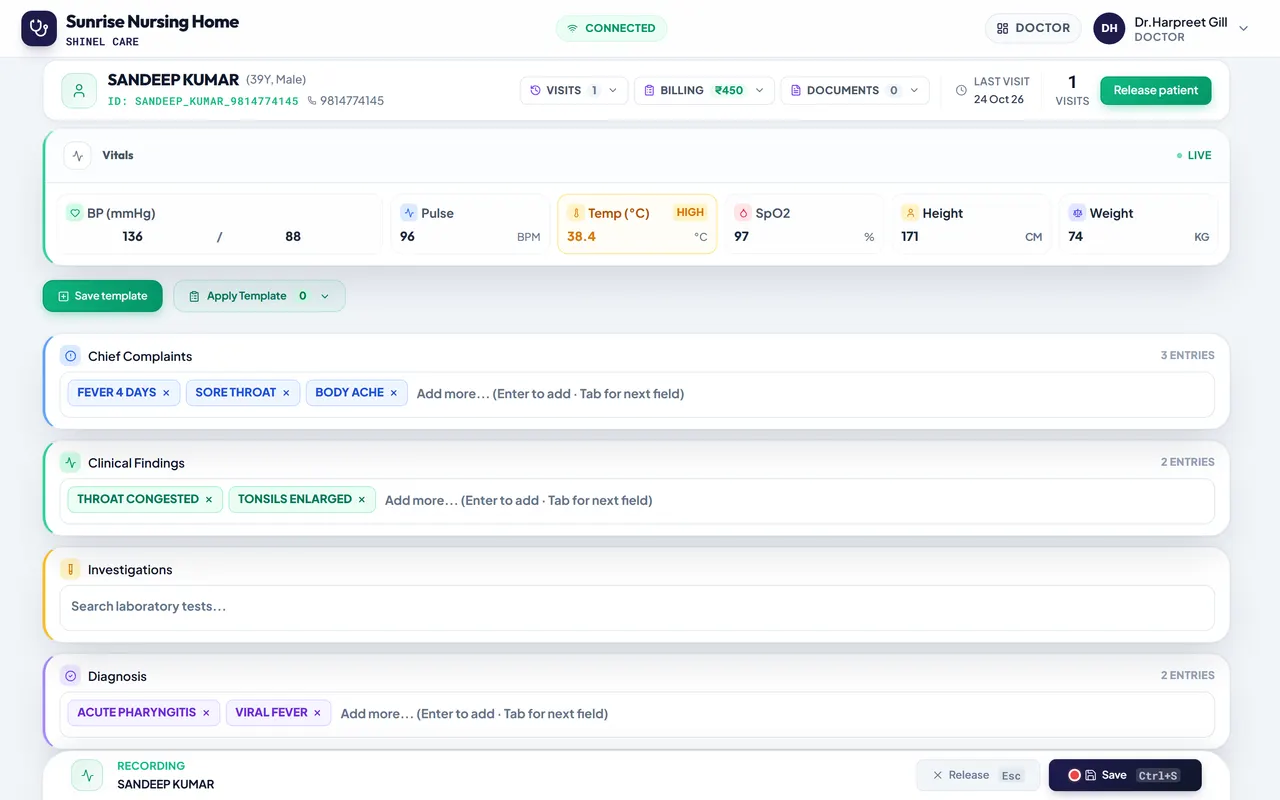Remove the FEVER 4 DAYS complaint tag
The image size is (1280, 800).
pos(166,393)
